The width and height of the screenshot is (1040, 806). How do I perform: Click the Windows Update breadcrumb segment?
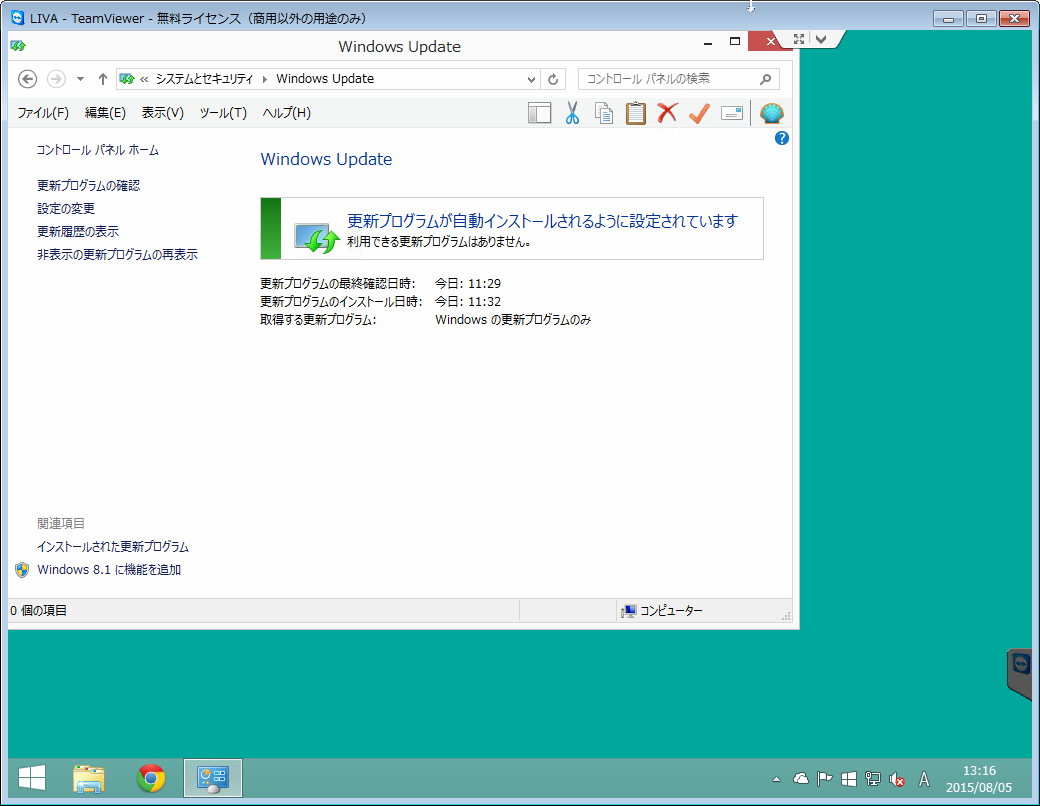(x=325, y=79)
